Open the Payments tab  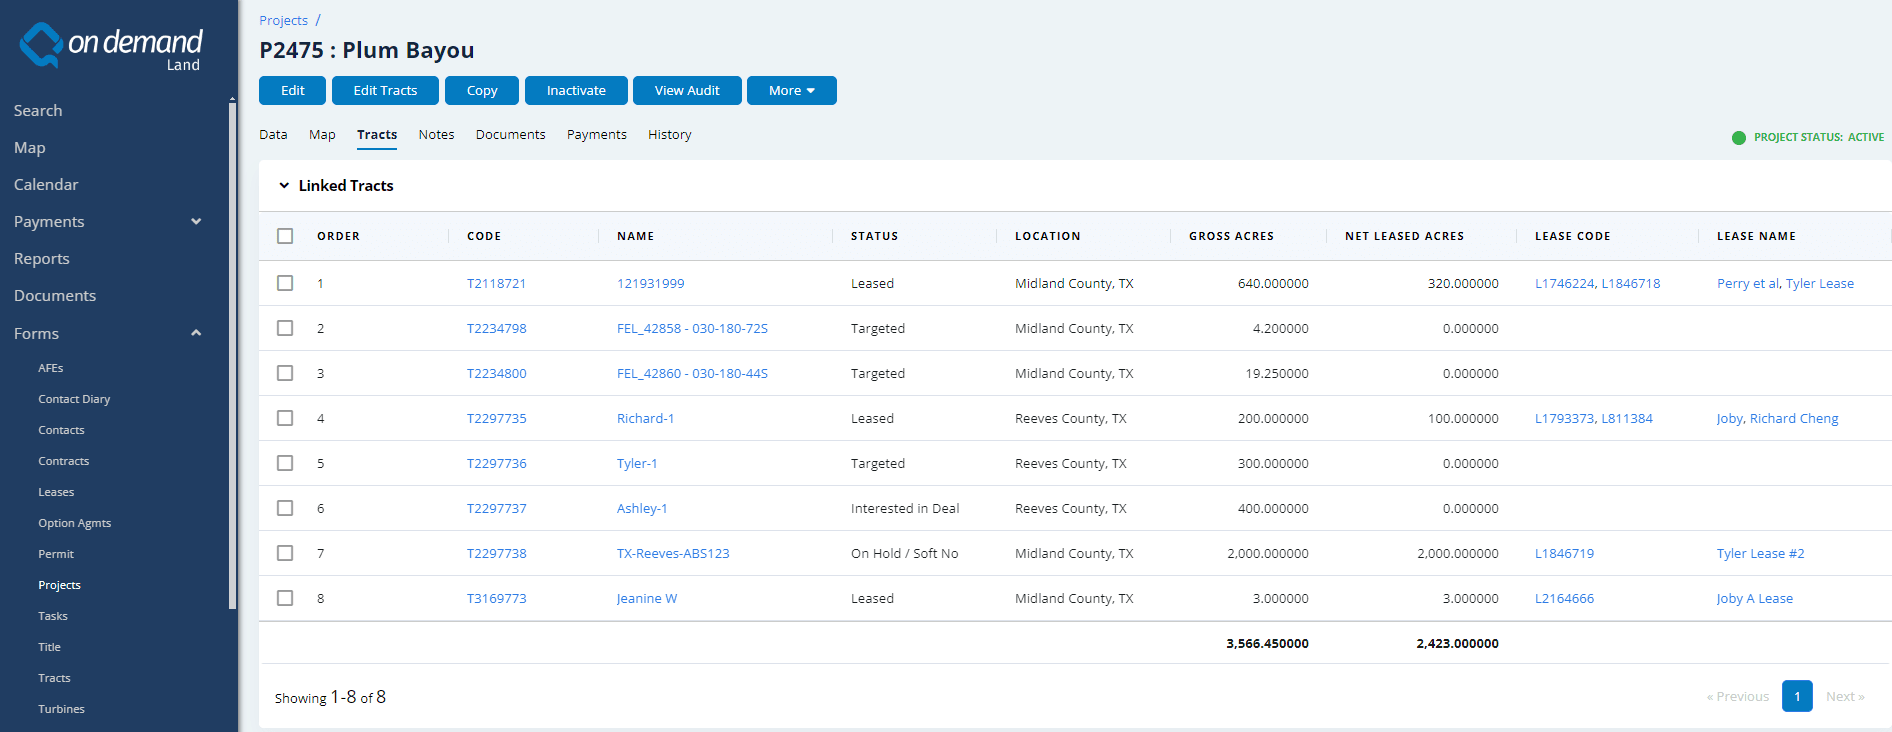[x=597, y=134]
